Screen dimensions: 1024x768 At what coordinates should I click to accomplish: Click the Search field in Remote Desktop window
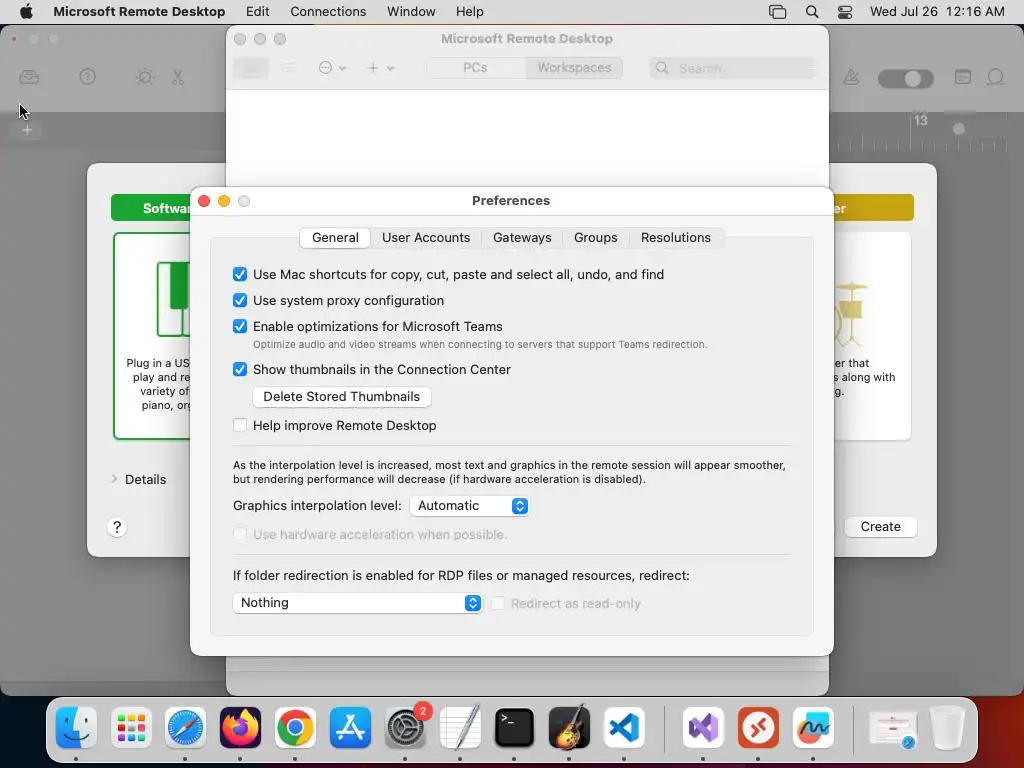733,68
